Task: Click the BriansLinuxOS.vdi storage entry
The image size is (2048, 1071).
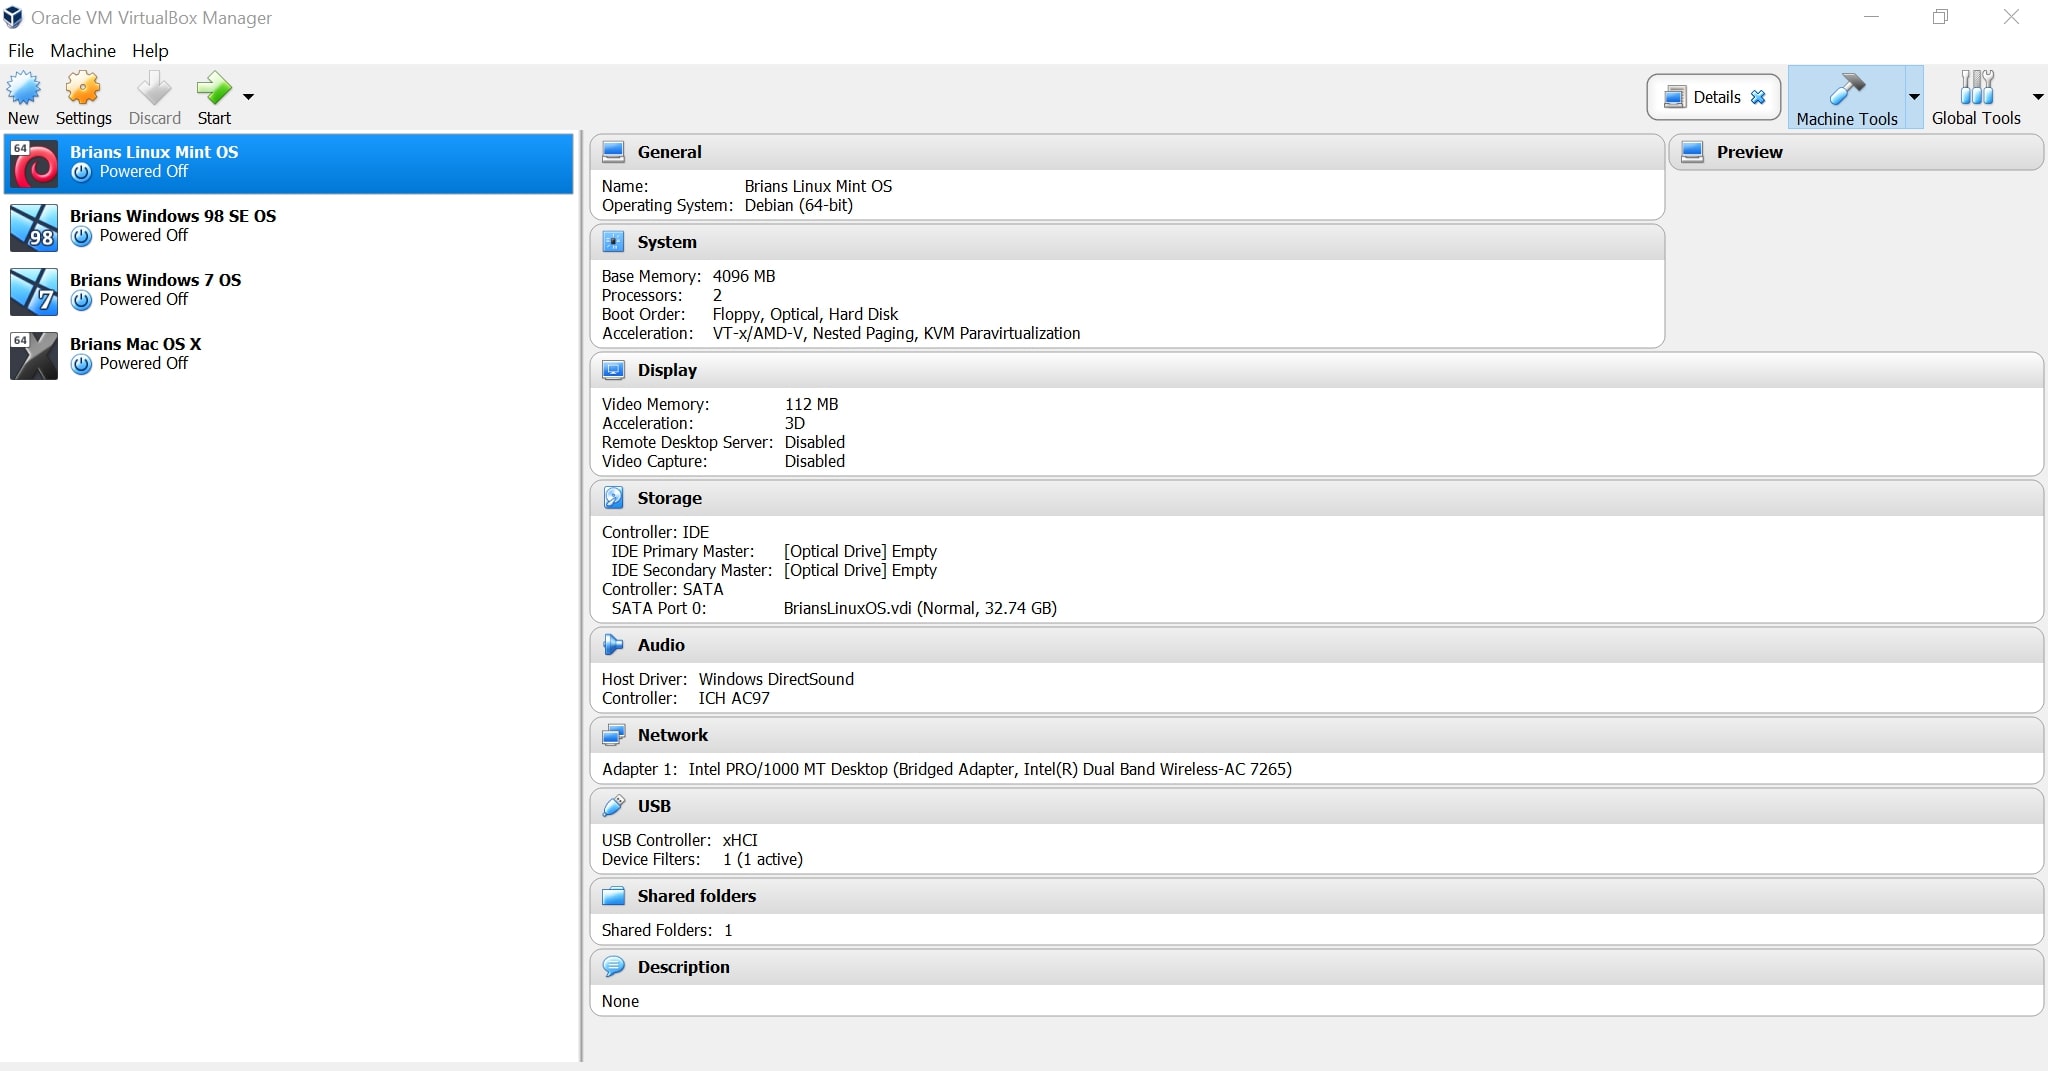Action: [920, 608]
